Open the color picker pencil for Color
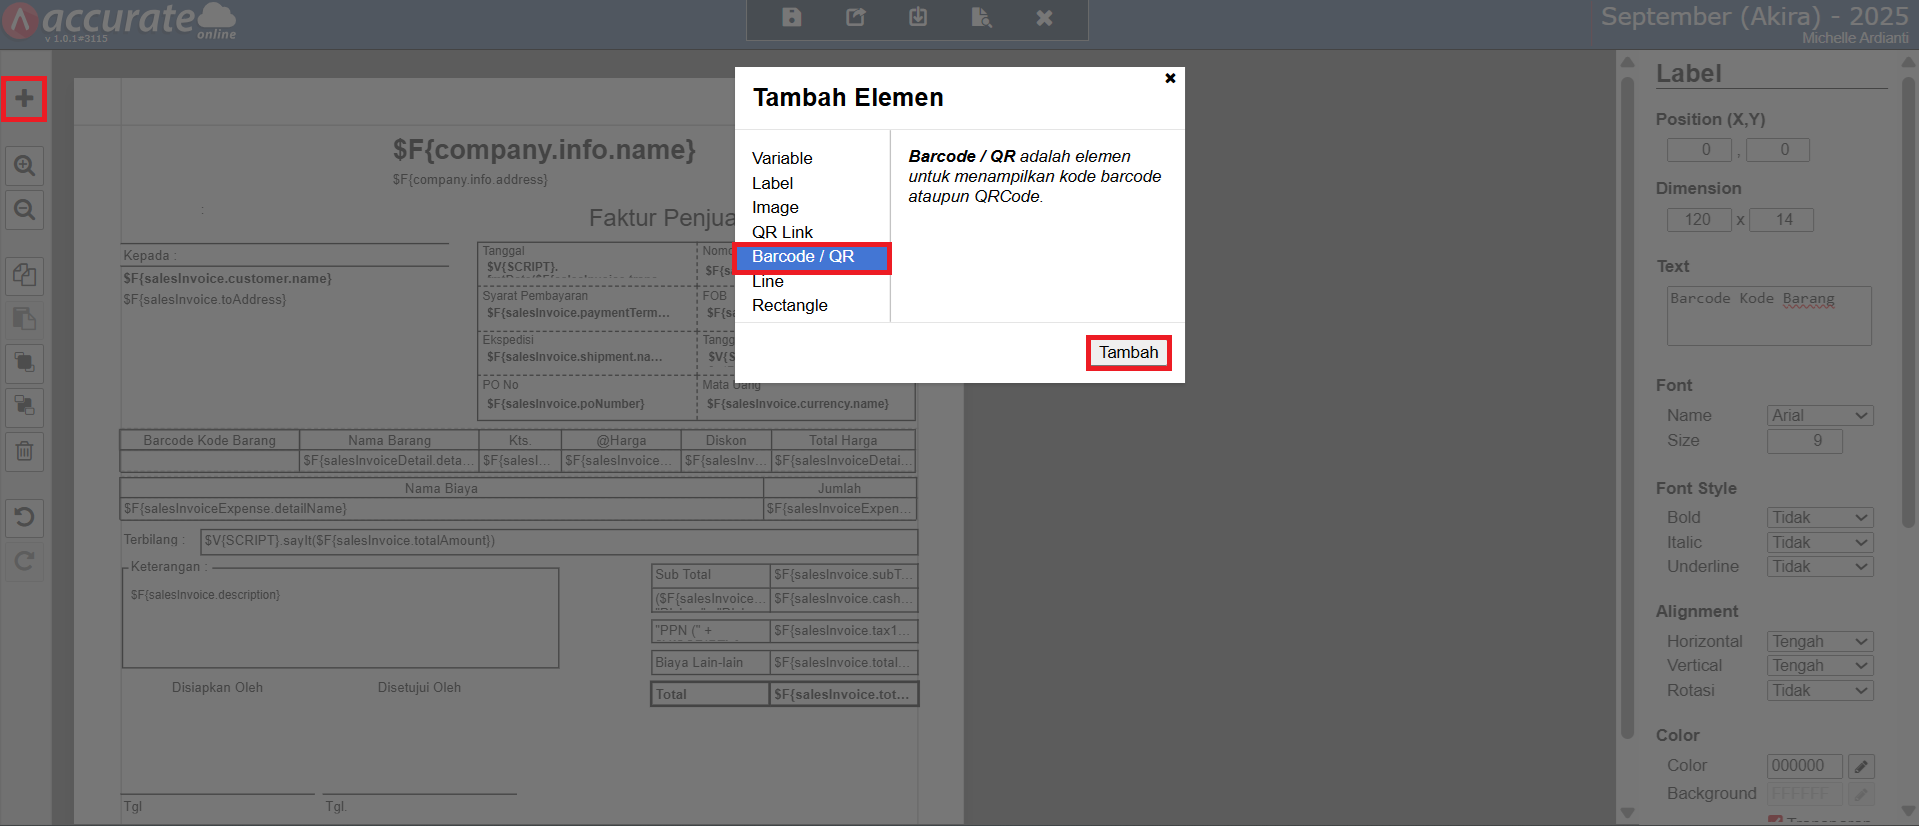Screen dimensions: 1919x826 click(1860, 767)
